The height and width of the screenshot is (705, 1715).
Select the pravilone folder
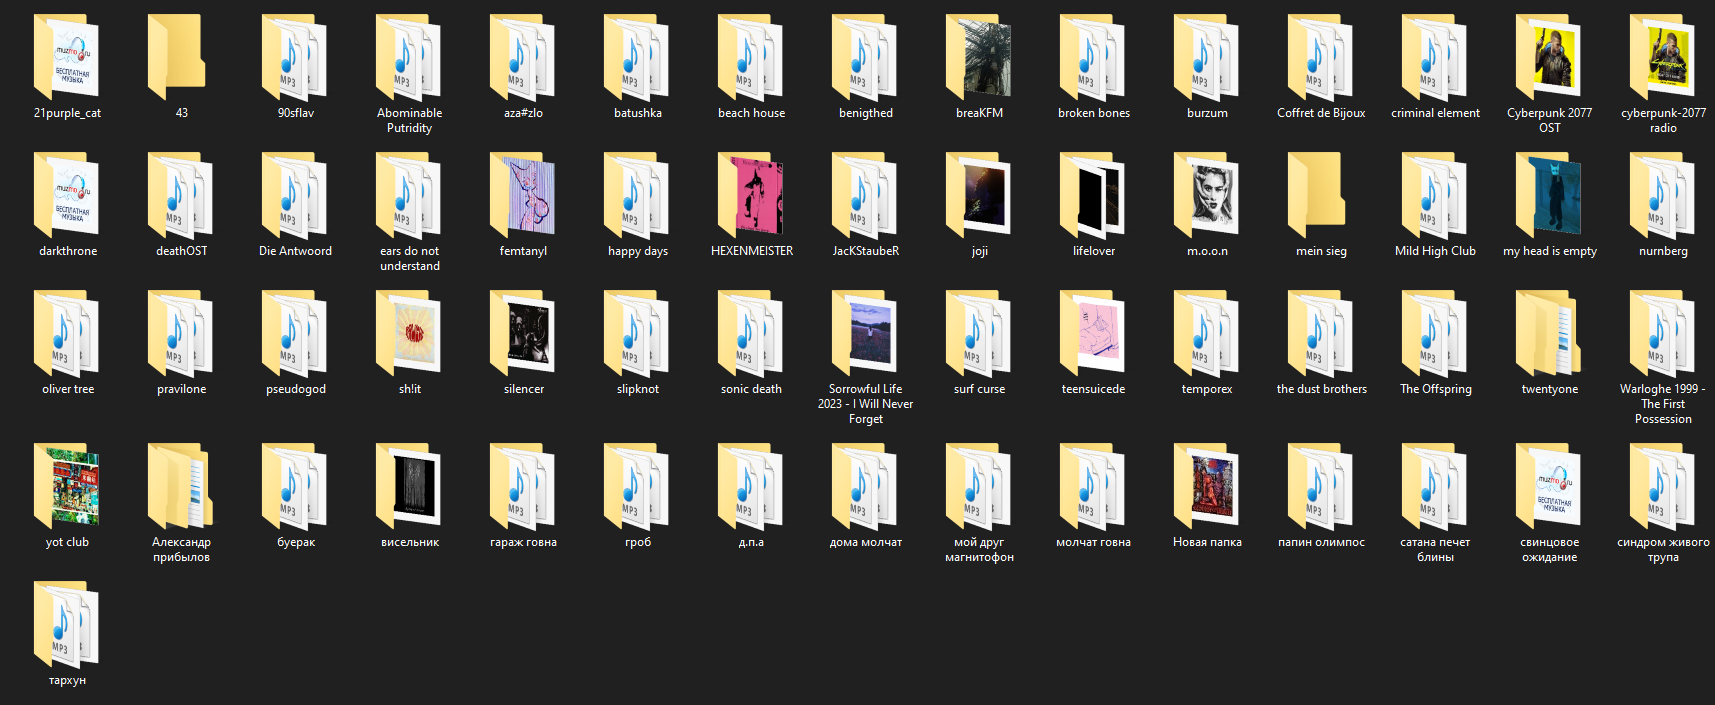coord(181,332)
